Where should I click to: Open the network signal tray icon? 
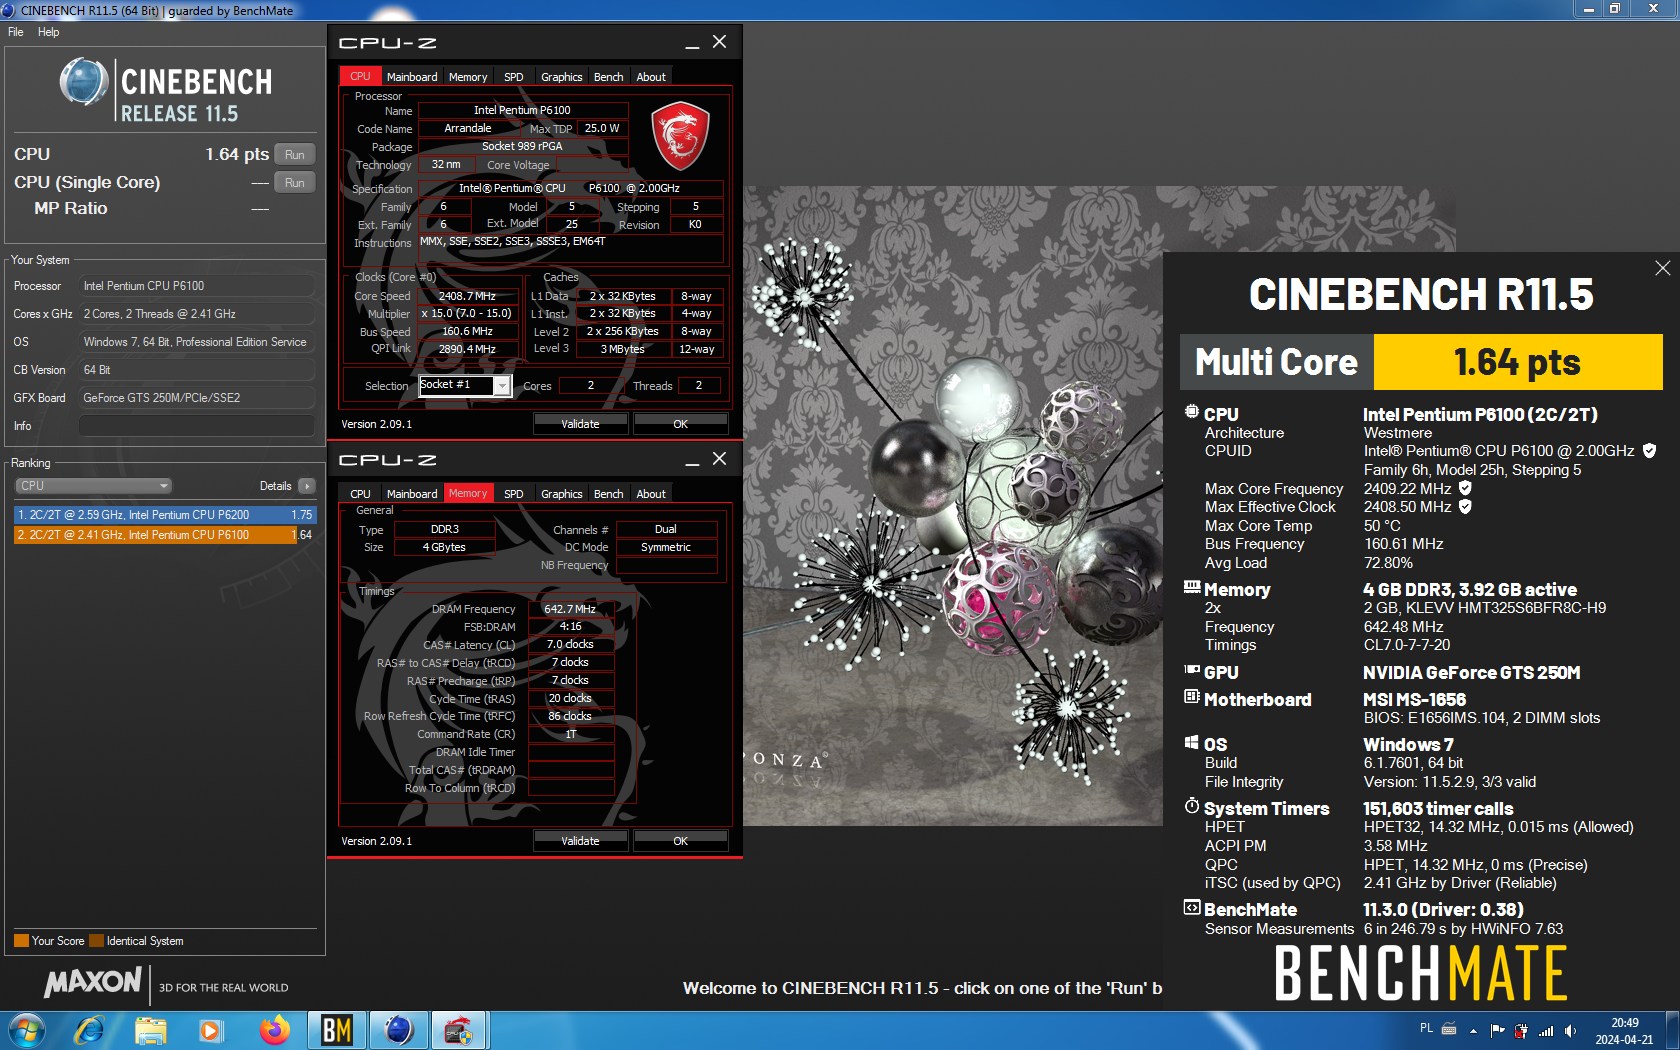click(1546, 1030)
